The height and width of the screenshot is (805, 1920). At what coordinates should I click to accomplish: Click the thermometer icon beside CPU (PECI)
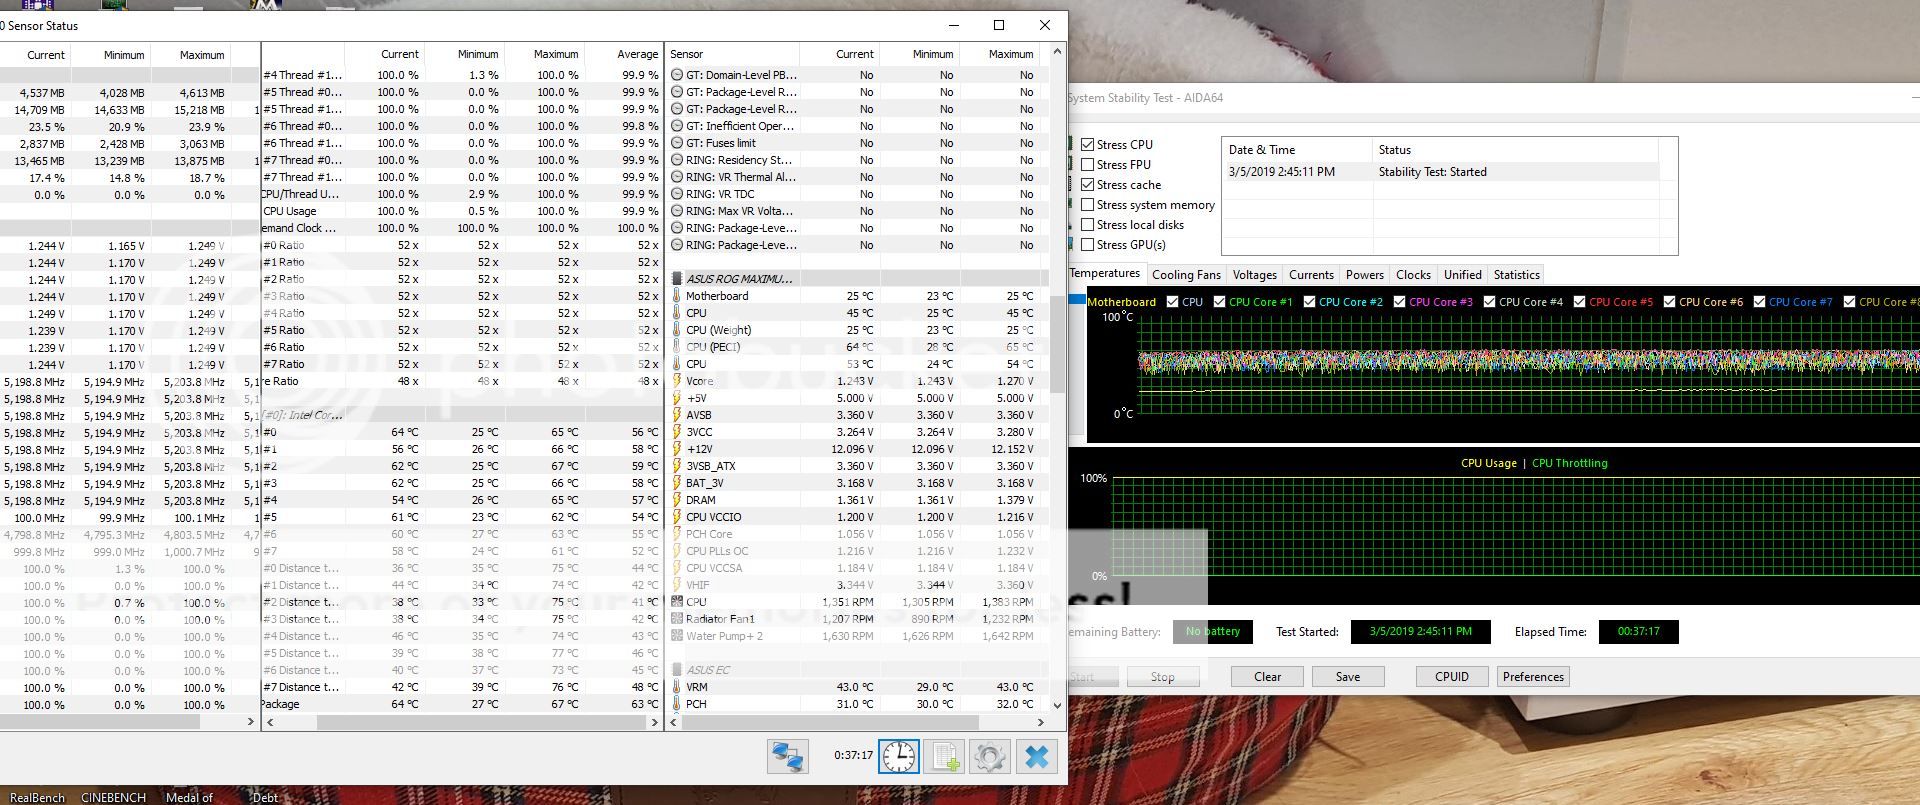pyautogui.click(x=677, y=347)
